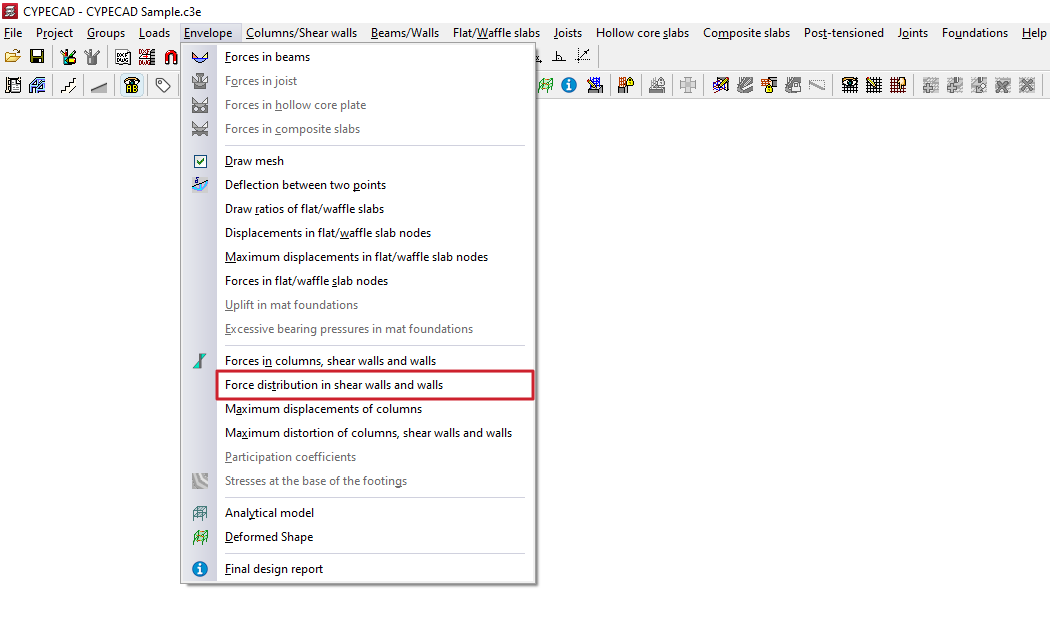
Task: Open the Post-tensioned menu
Action: pos(844,33)
